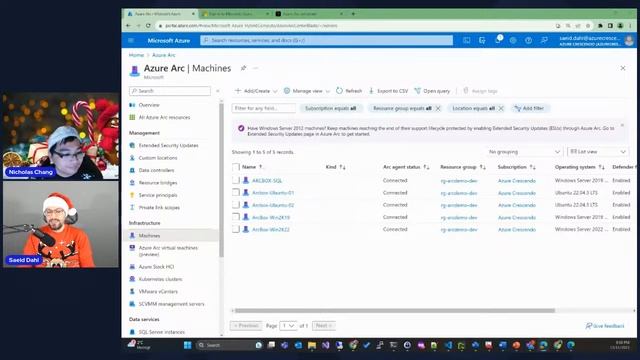Viewport: 640px width, 360px height.
Task: Click Add filter
Action: coord(530,108)
